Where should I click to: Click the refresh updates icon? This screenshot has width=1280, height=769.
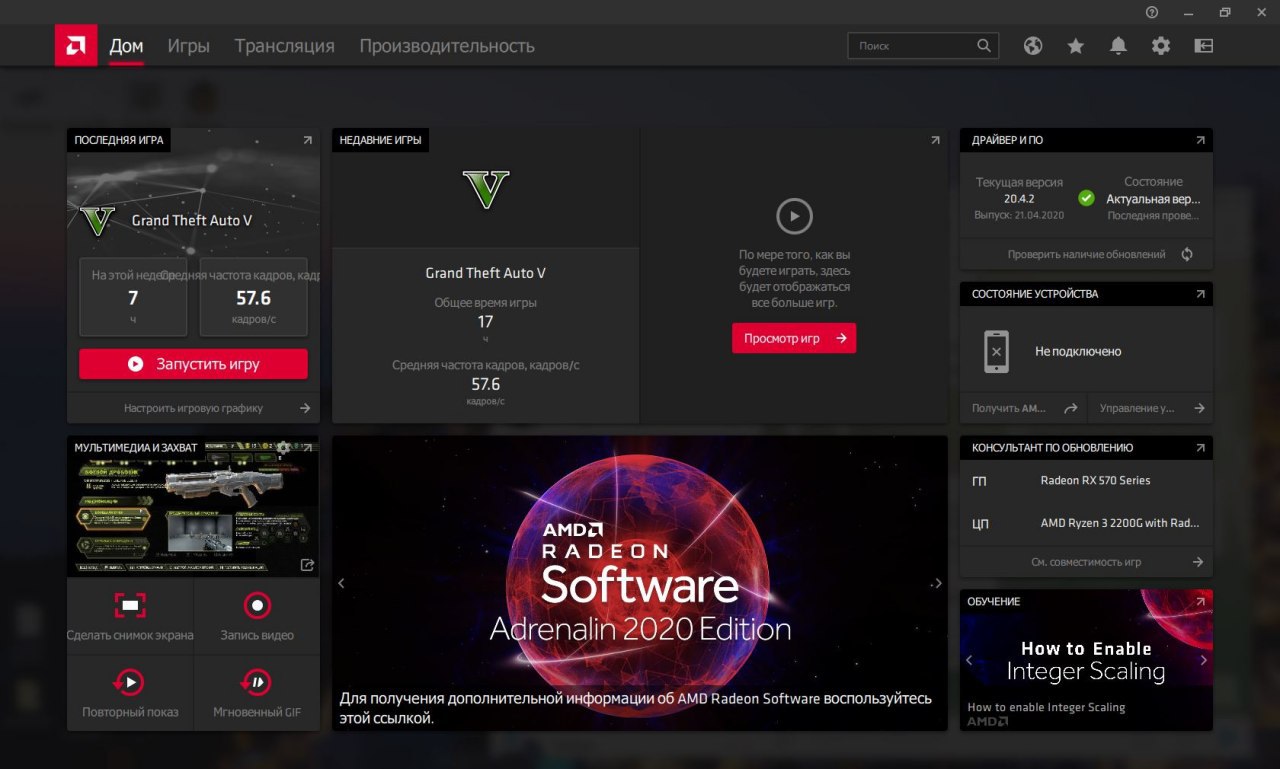coord(1187,254)
